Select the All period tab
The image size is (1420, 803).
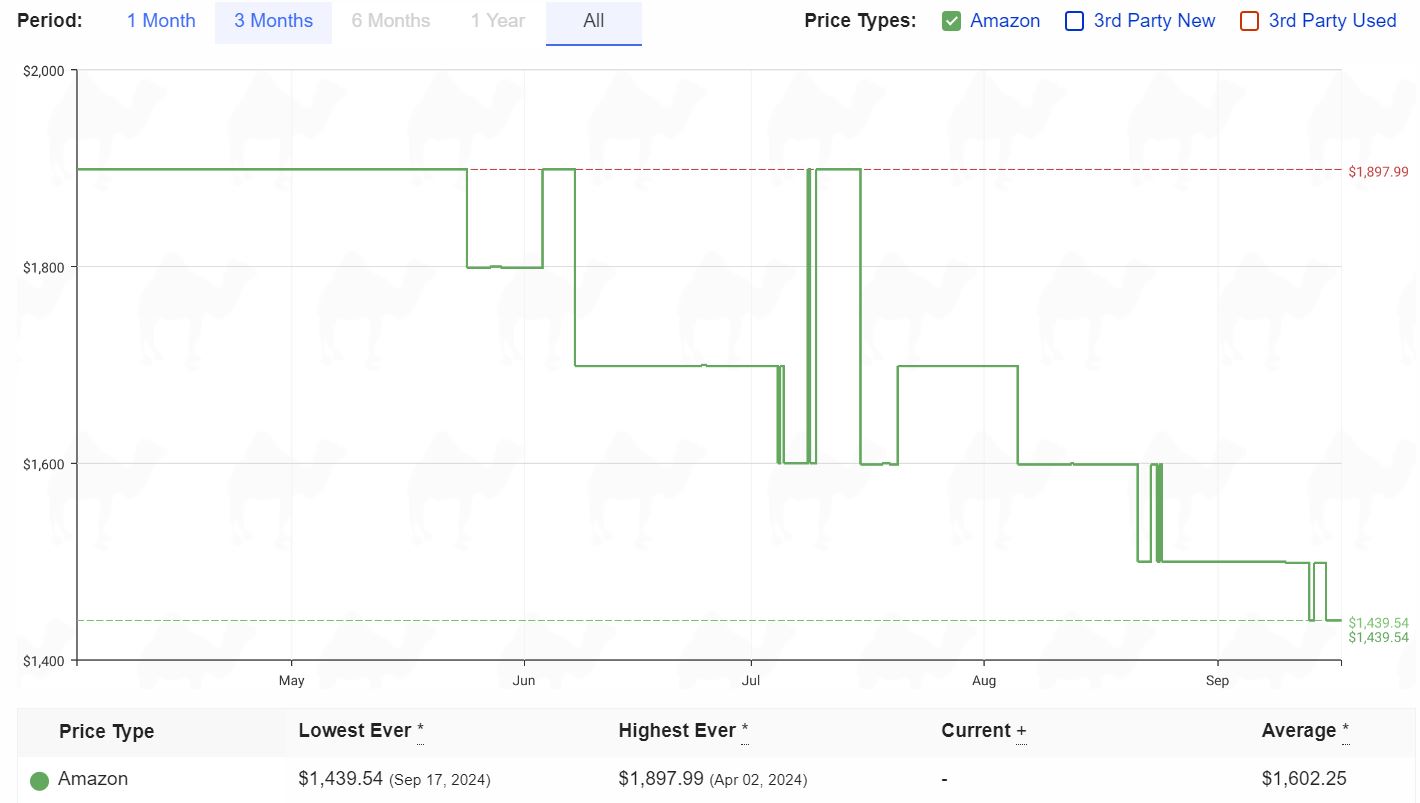pyautogui.click(x=594, y=21)
